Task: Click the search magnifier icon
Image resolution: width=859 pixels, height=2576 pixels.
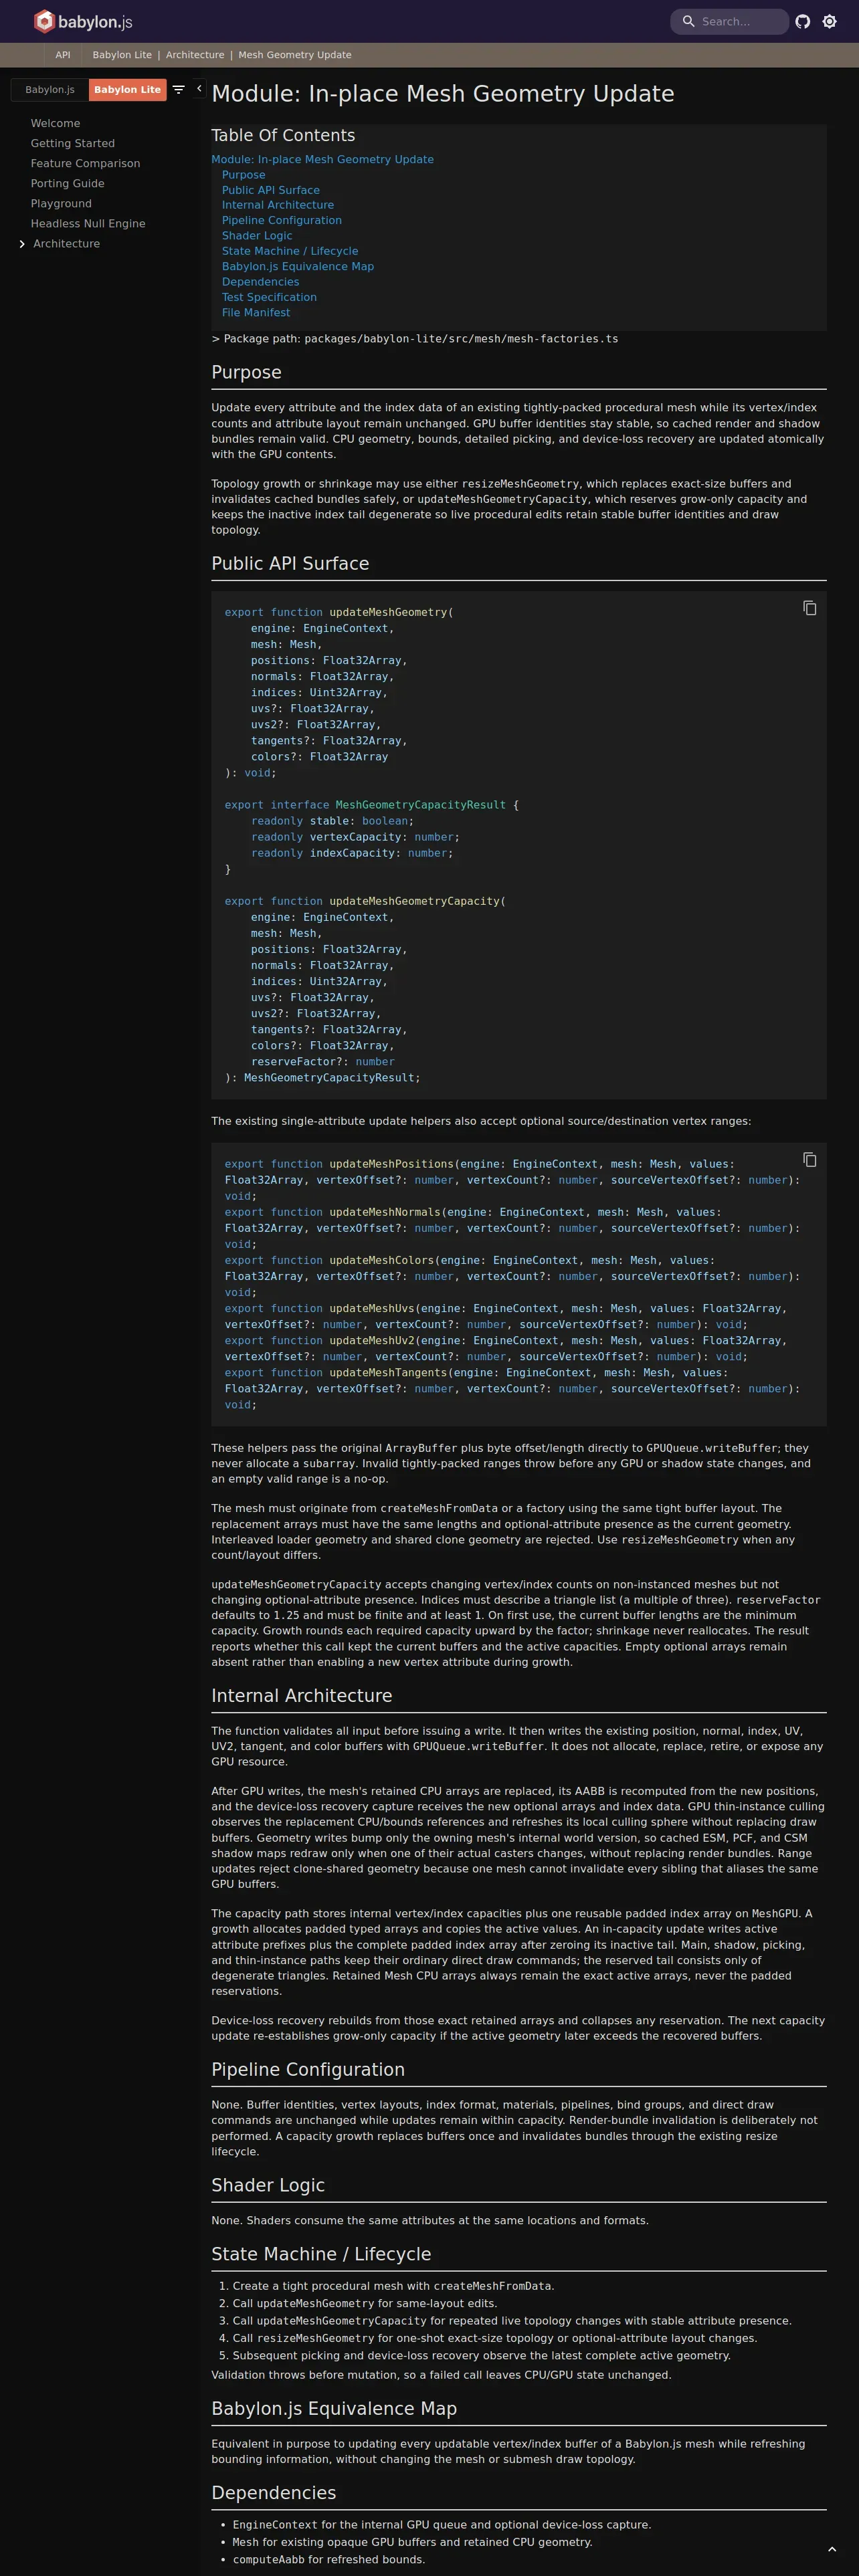Action: 688,21
